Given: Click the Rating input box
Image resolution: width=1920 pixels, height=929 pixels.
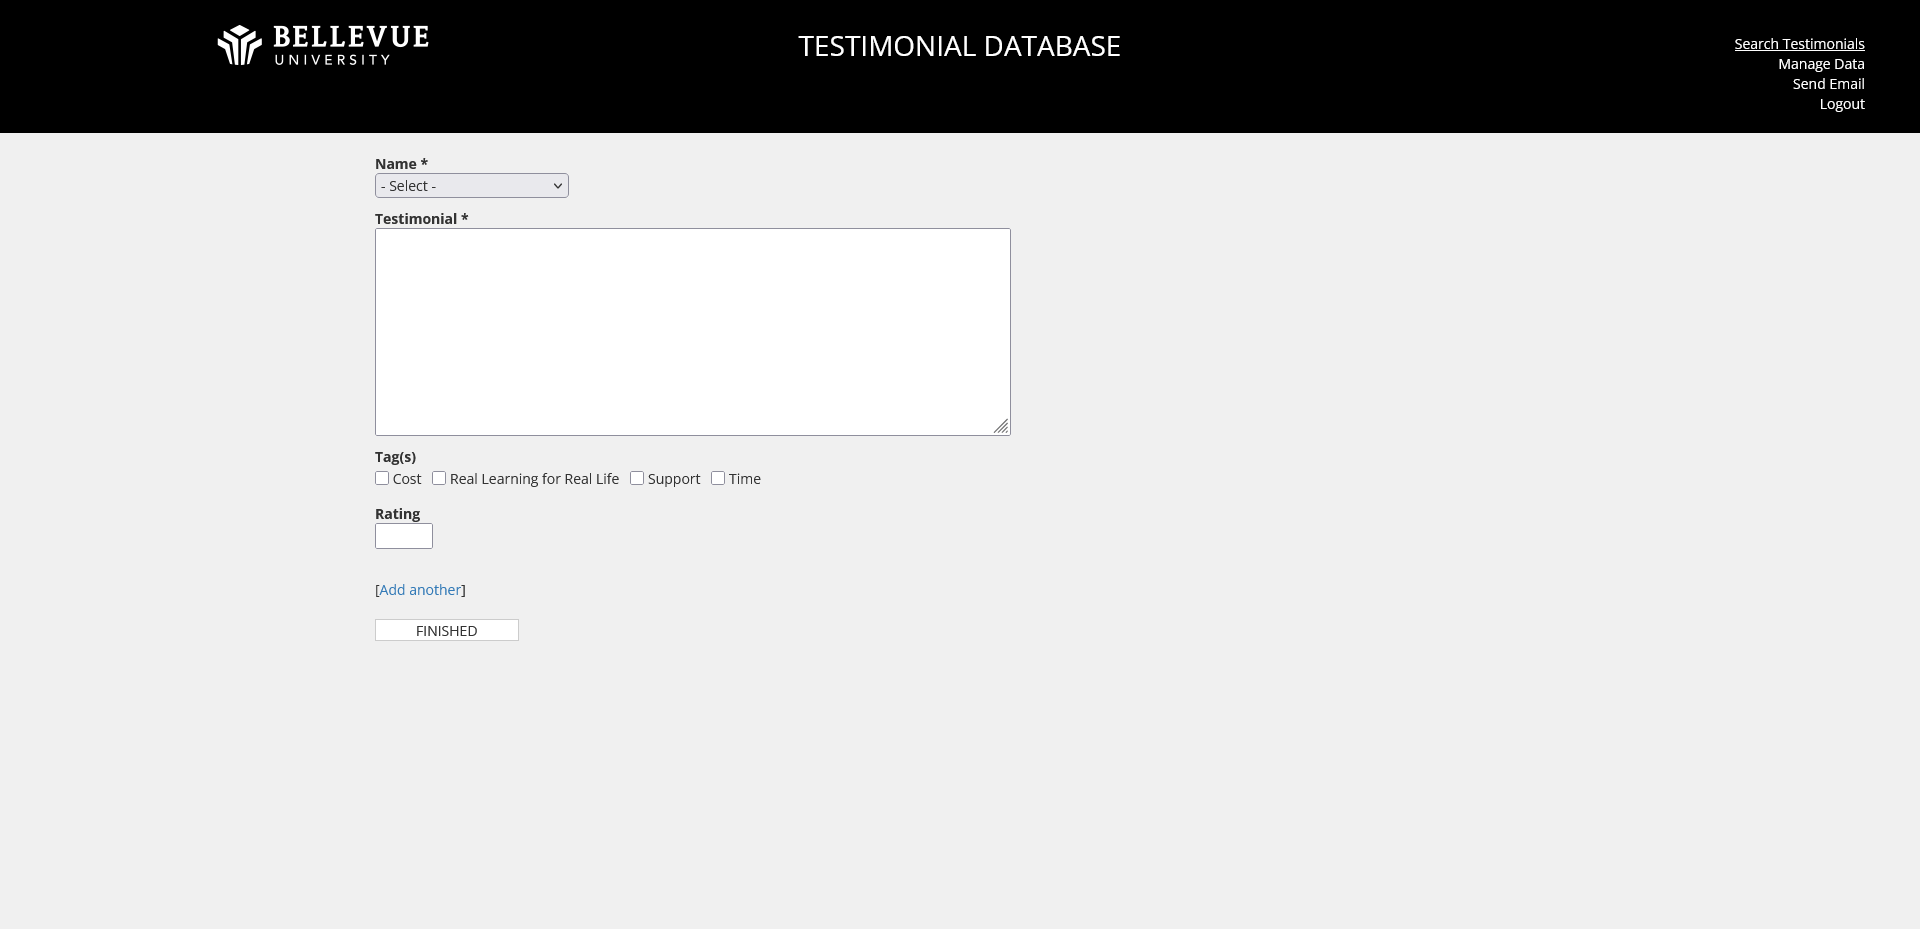Looking at the screenshot, I should [403, 536].
